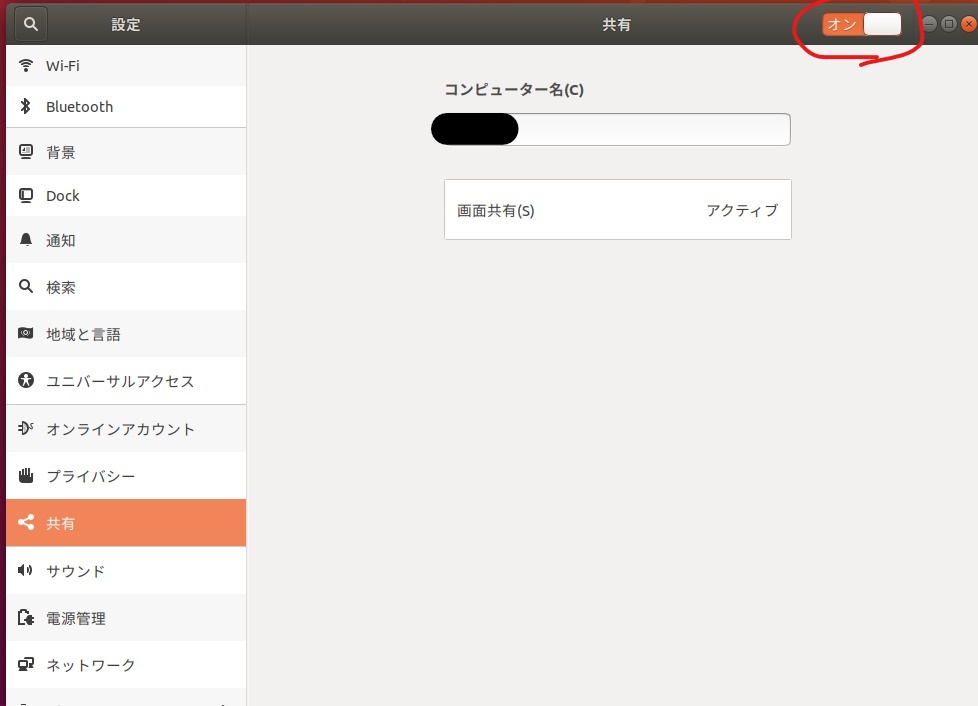This screenshot has height=706, width=978.
Task: Click the ネットワーク network computers icon
Action: point(26,664)
